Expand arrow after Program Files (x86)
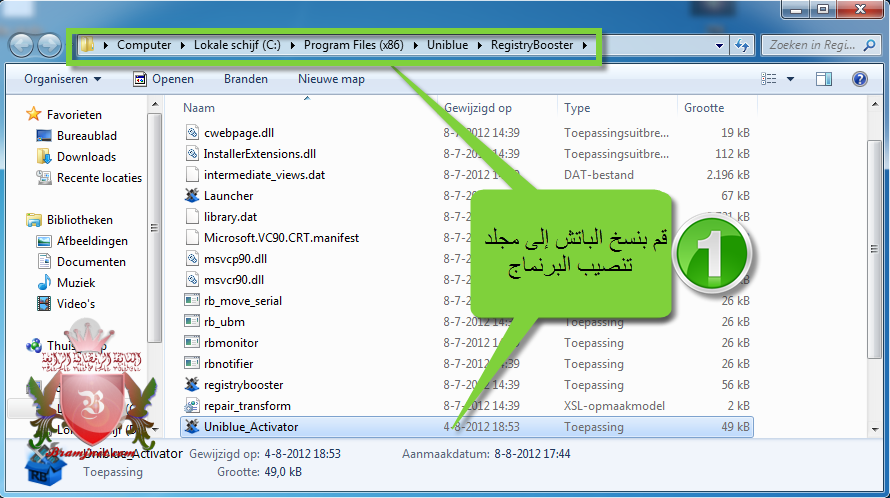Image resolution: width=890 pixels, height=498 pixels. tap(415, 45)
